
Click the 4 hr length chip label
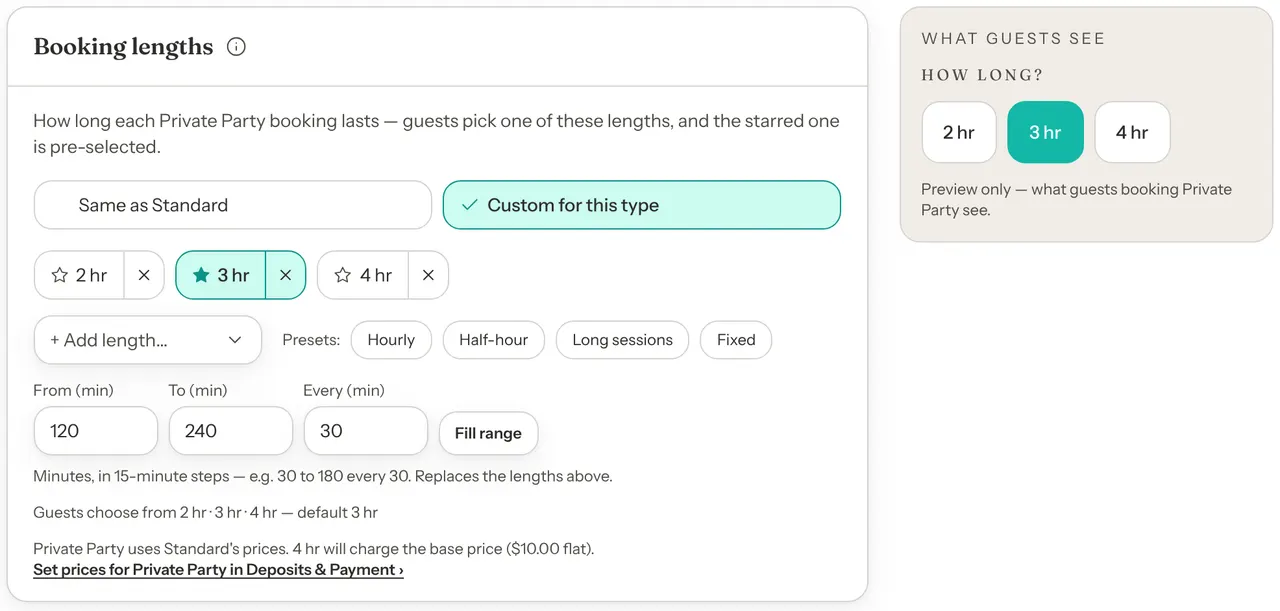376,275
